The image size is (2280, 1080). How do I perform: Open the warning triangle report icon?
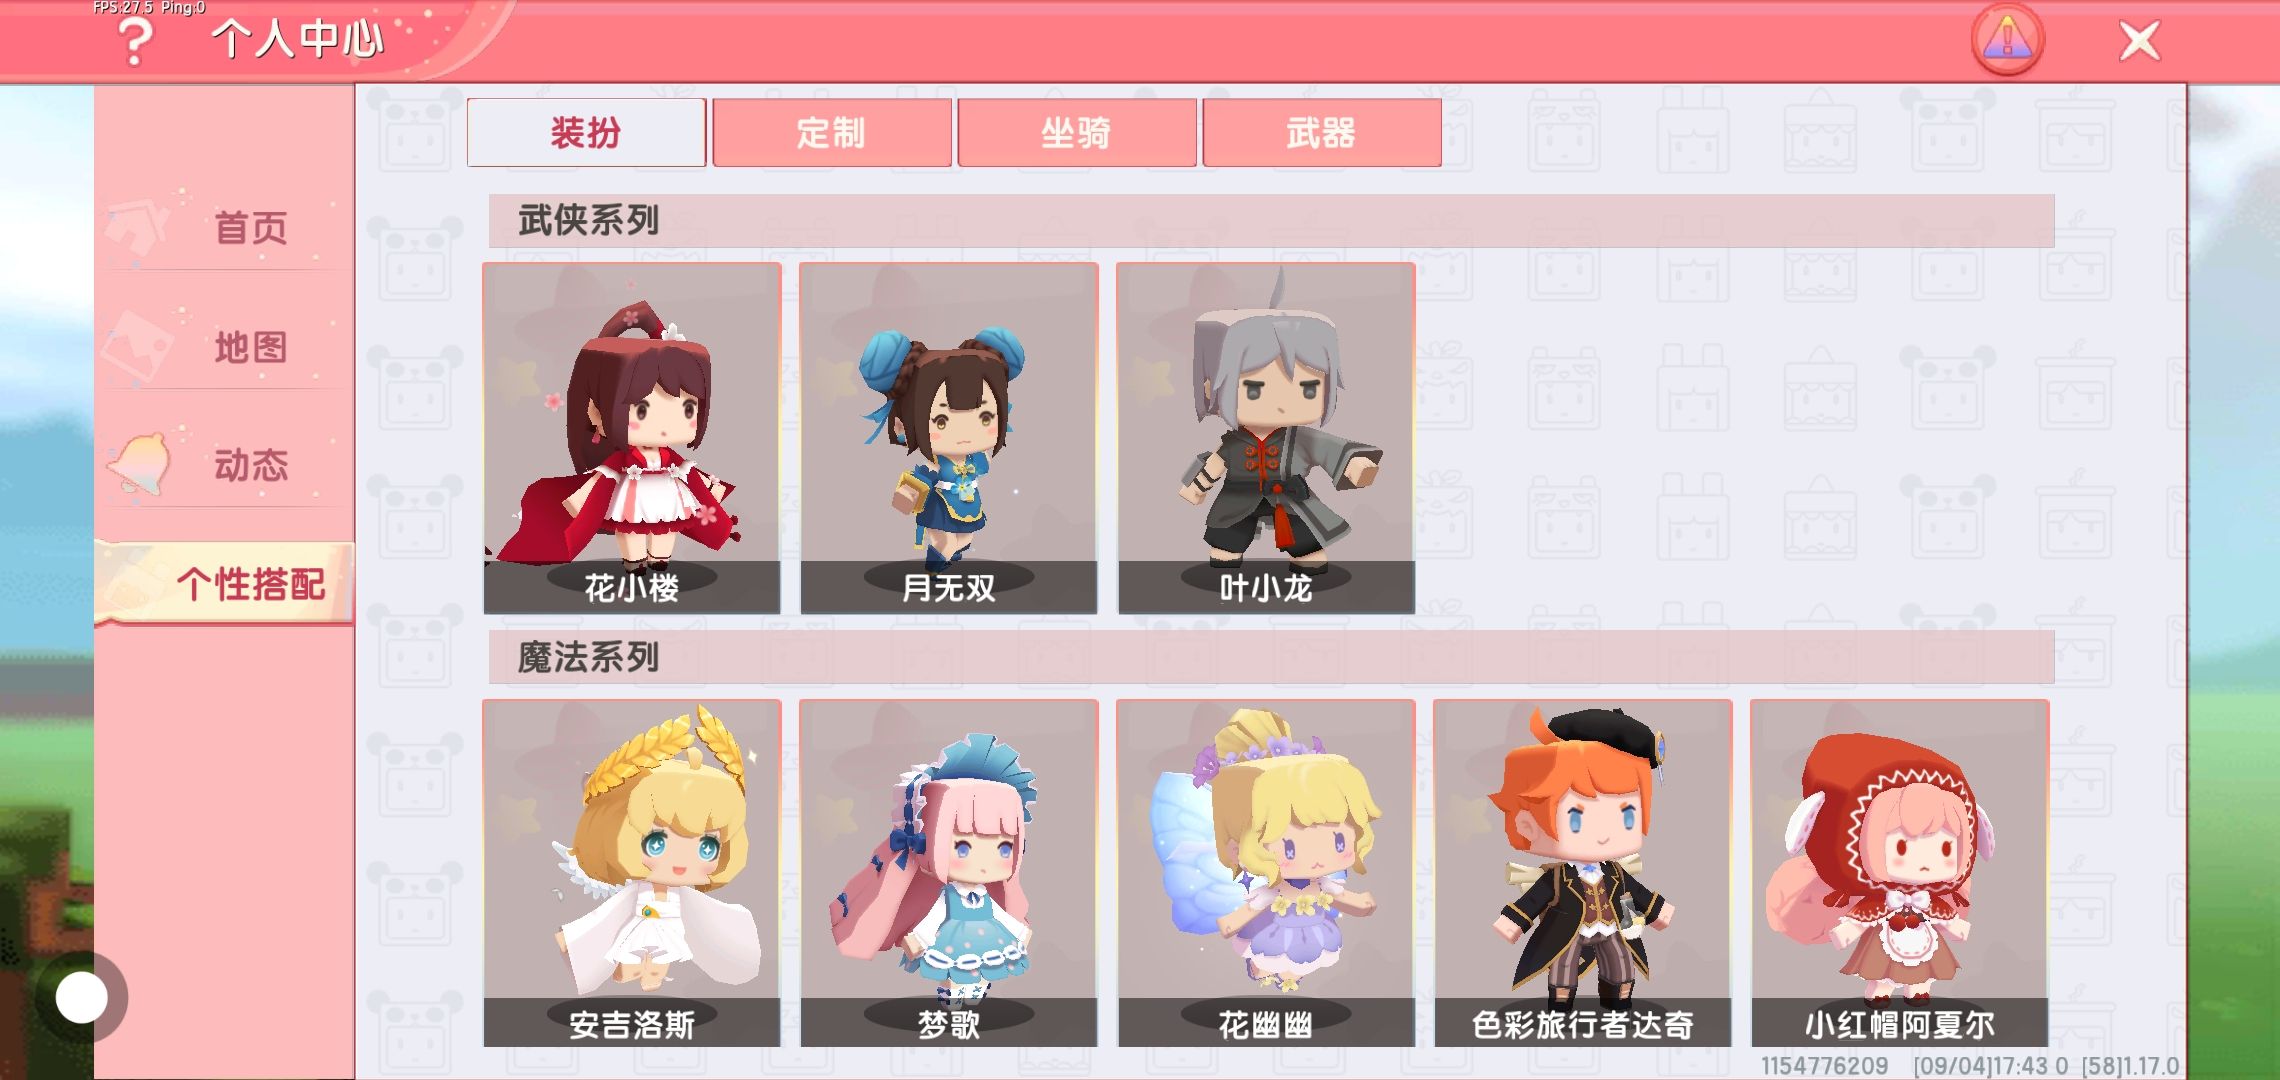pyautogui.click(x=2007, y=40)
